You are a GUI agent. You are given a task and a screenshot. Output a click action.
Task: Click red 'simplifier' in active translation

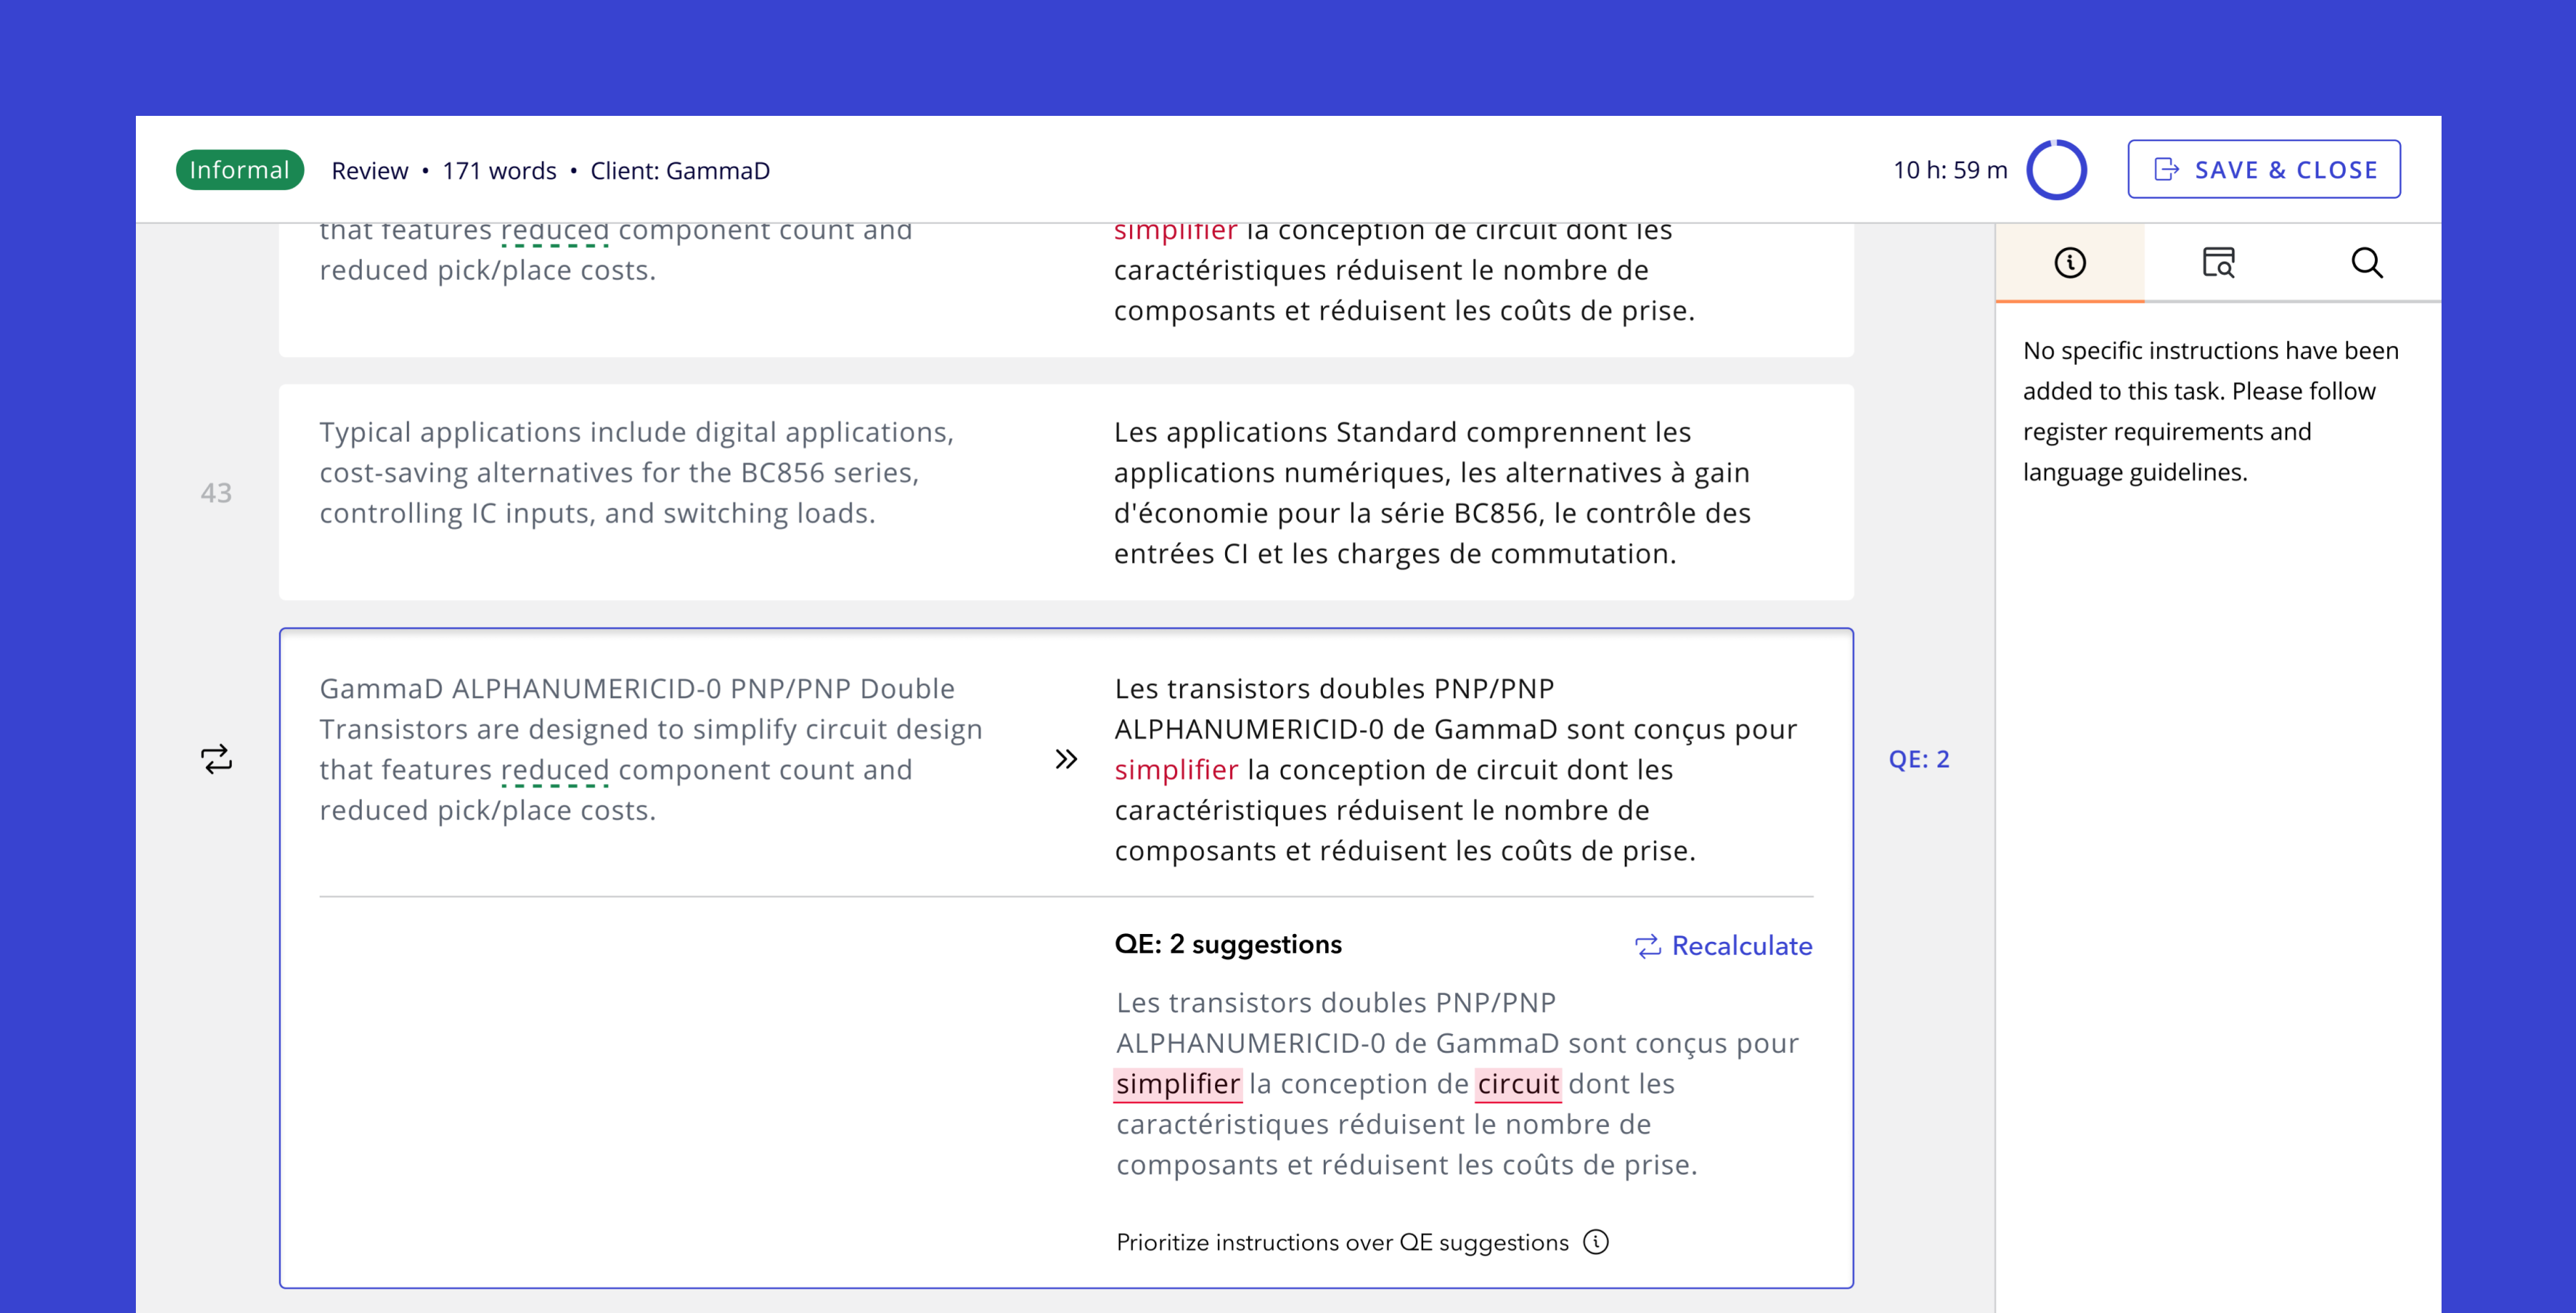(1176, 770)
